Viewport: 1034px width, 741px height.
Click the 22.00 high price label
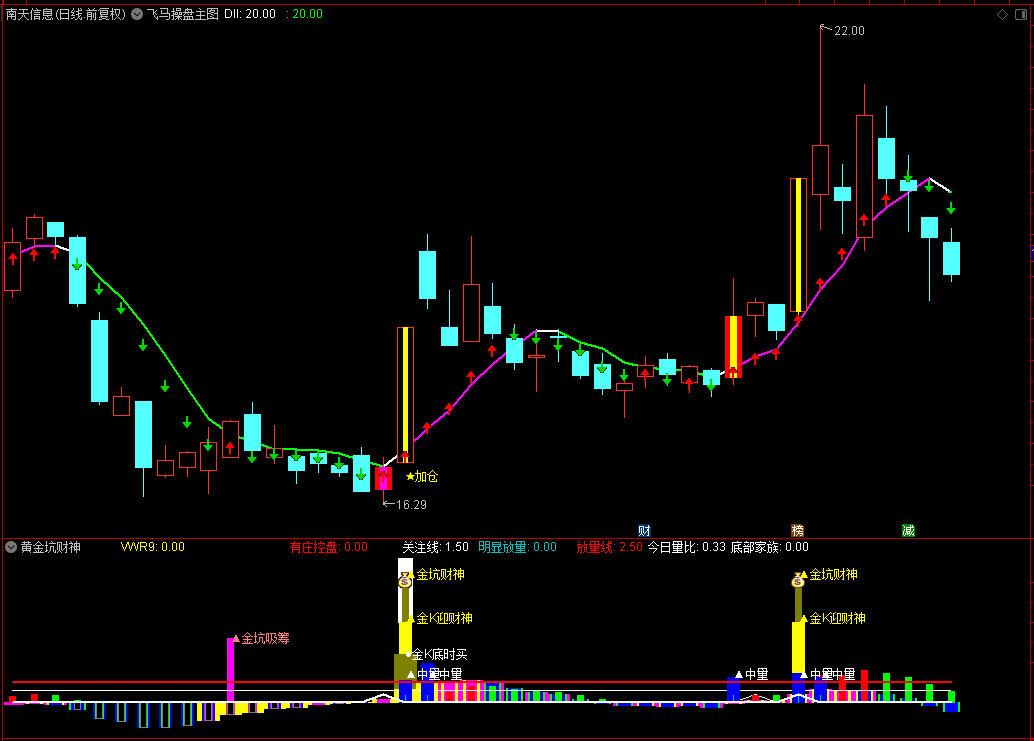(x=849, y=31)
